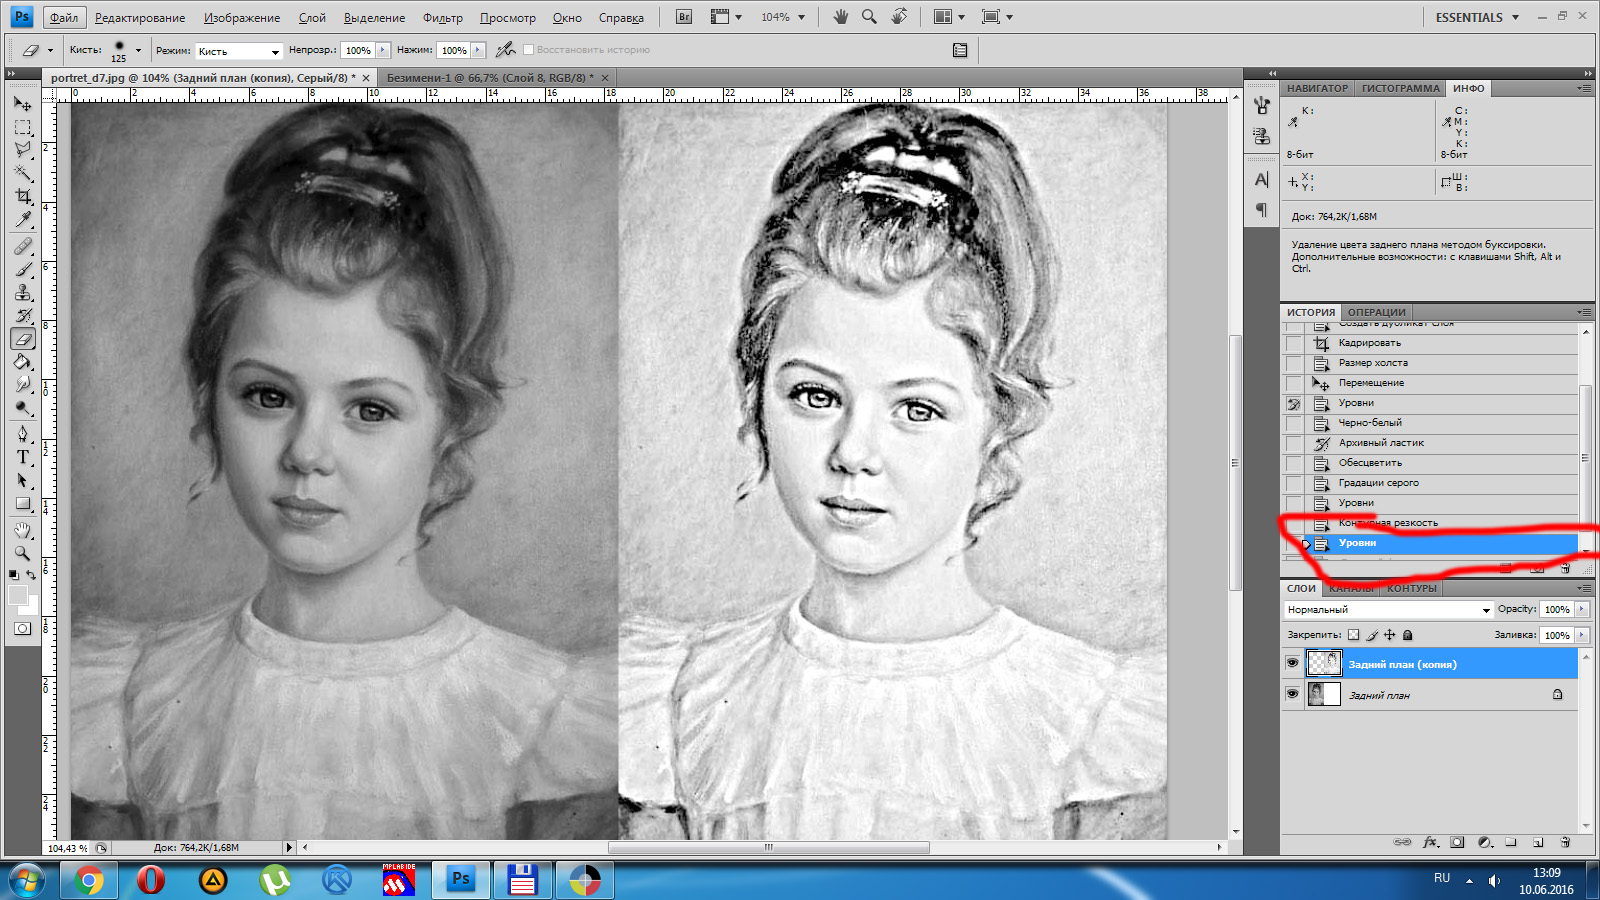Toggle visibility of the Задний план layer

point(1292,694)
